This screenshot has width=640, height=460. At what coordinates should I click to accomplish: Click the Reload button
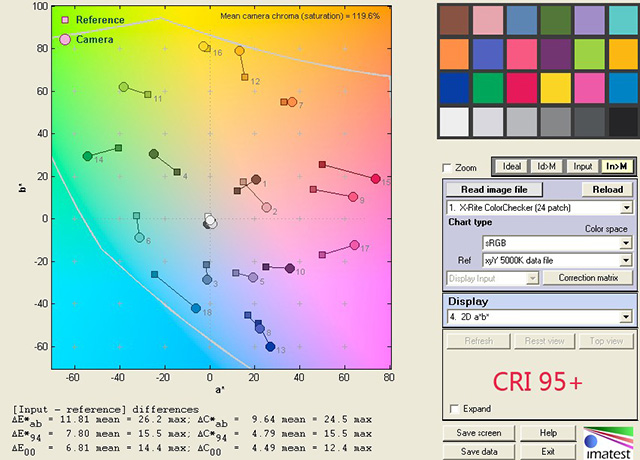(x=607, y=189)
